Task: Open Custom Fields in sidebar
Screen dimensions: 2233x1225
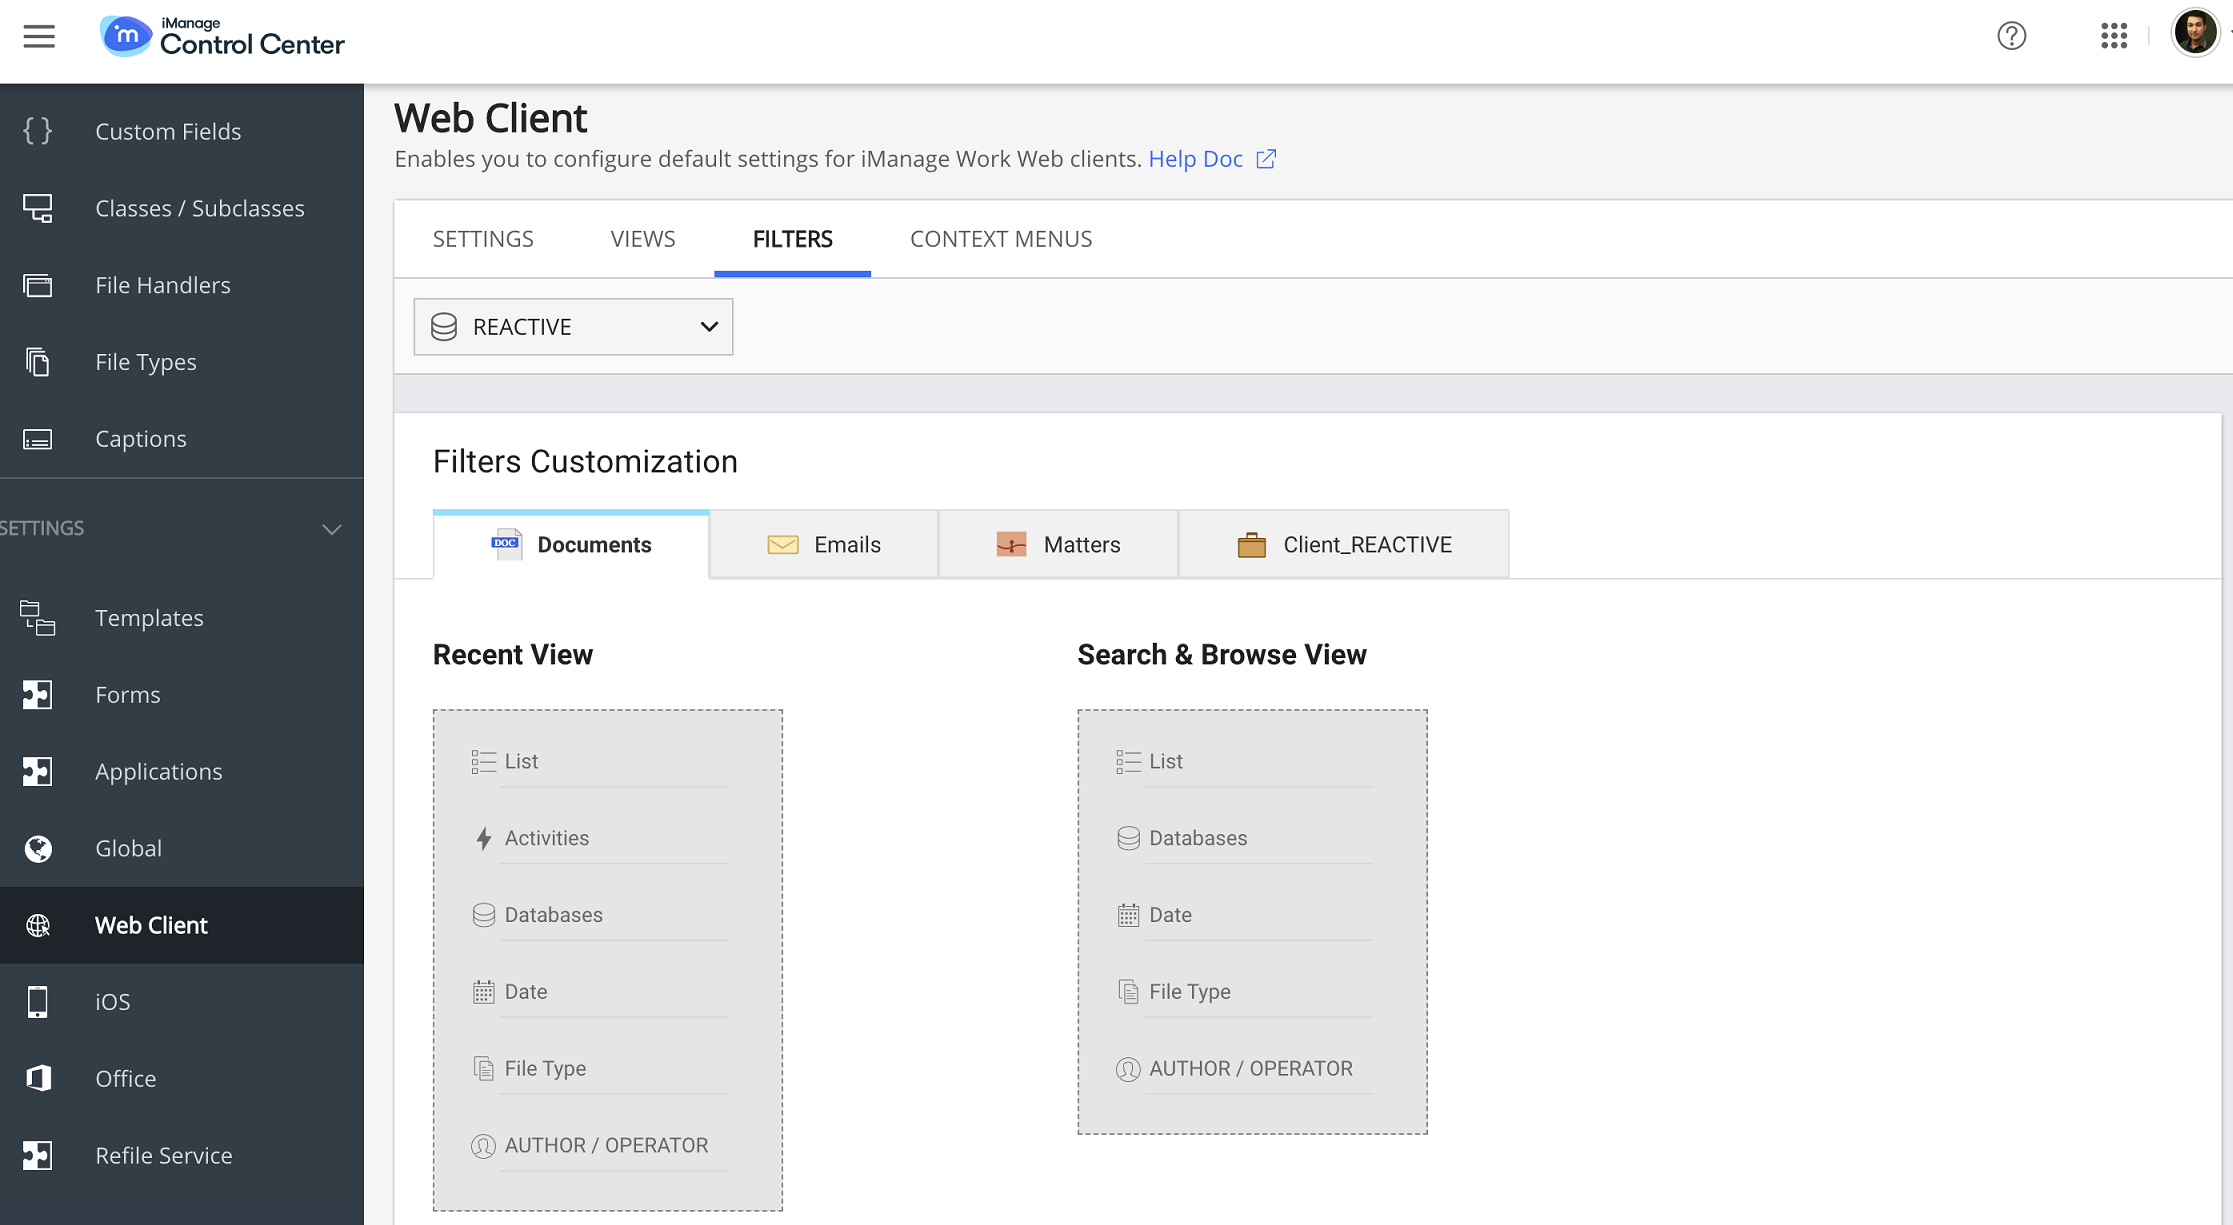Action: coord(167,131)
